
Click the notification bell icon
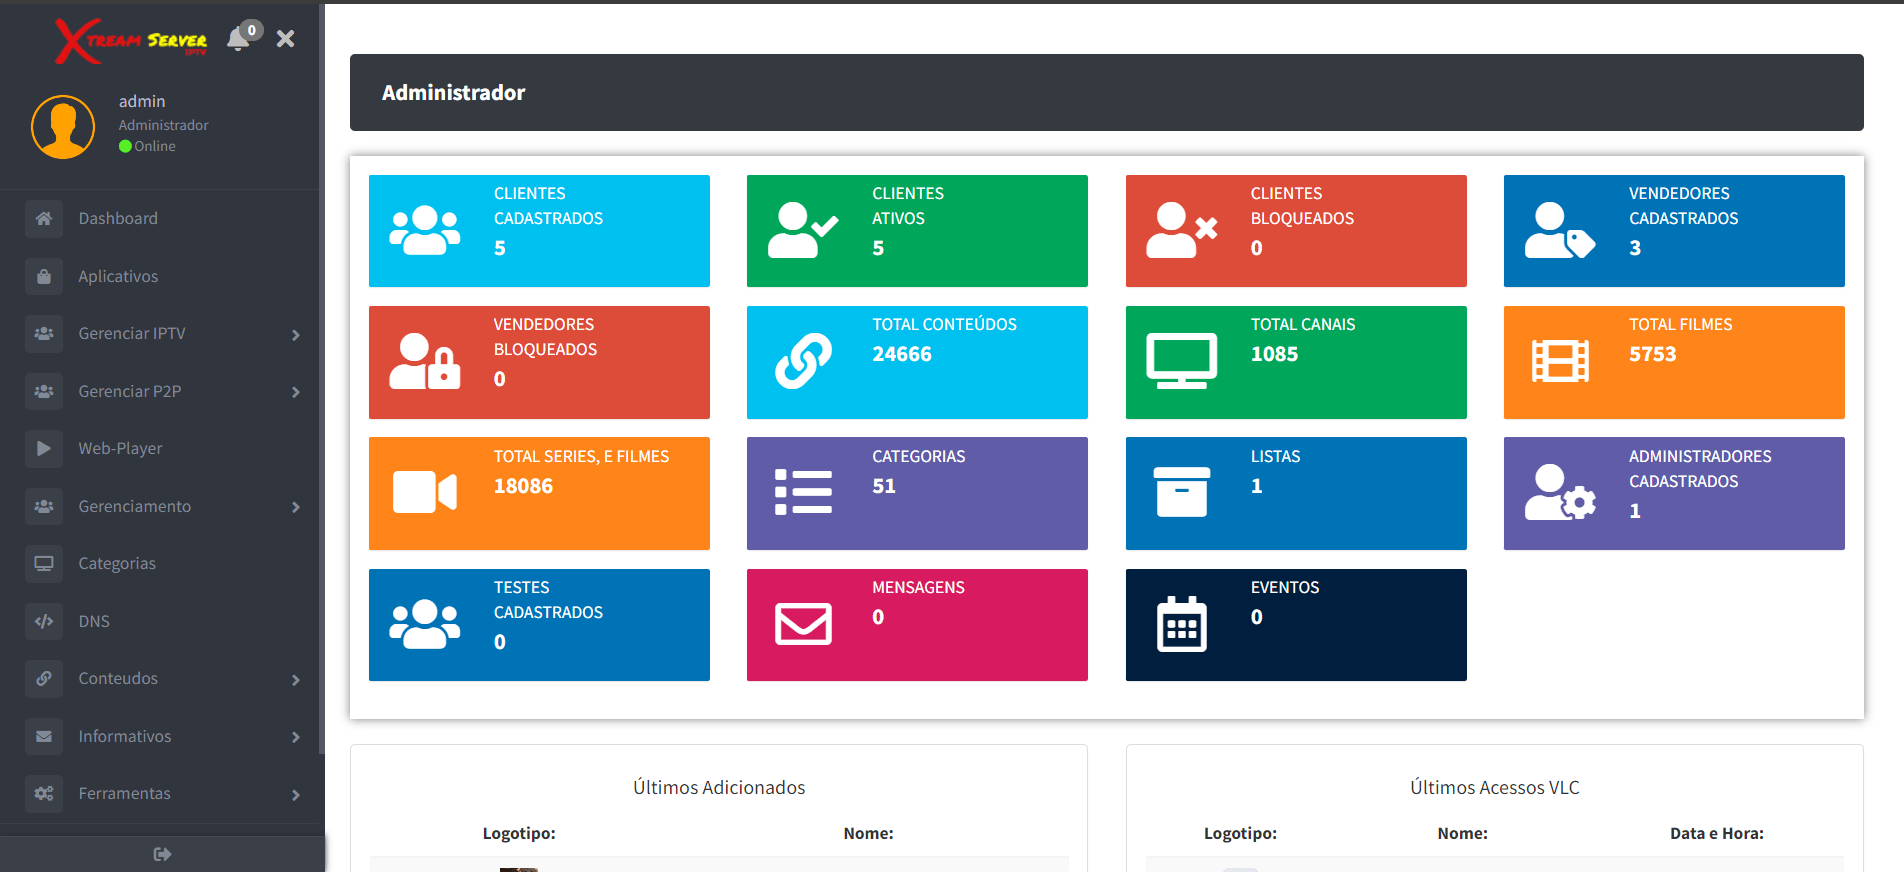click(x=238, y=39)
